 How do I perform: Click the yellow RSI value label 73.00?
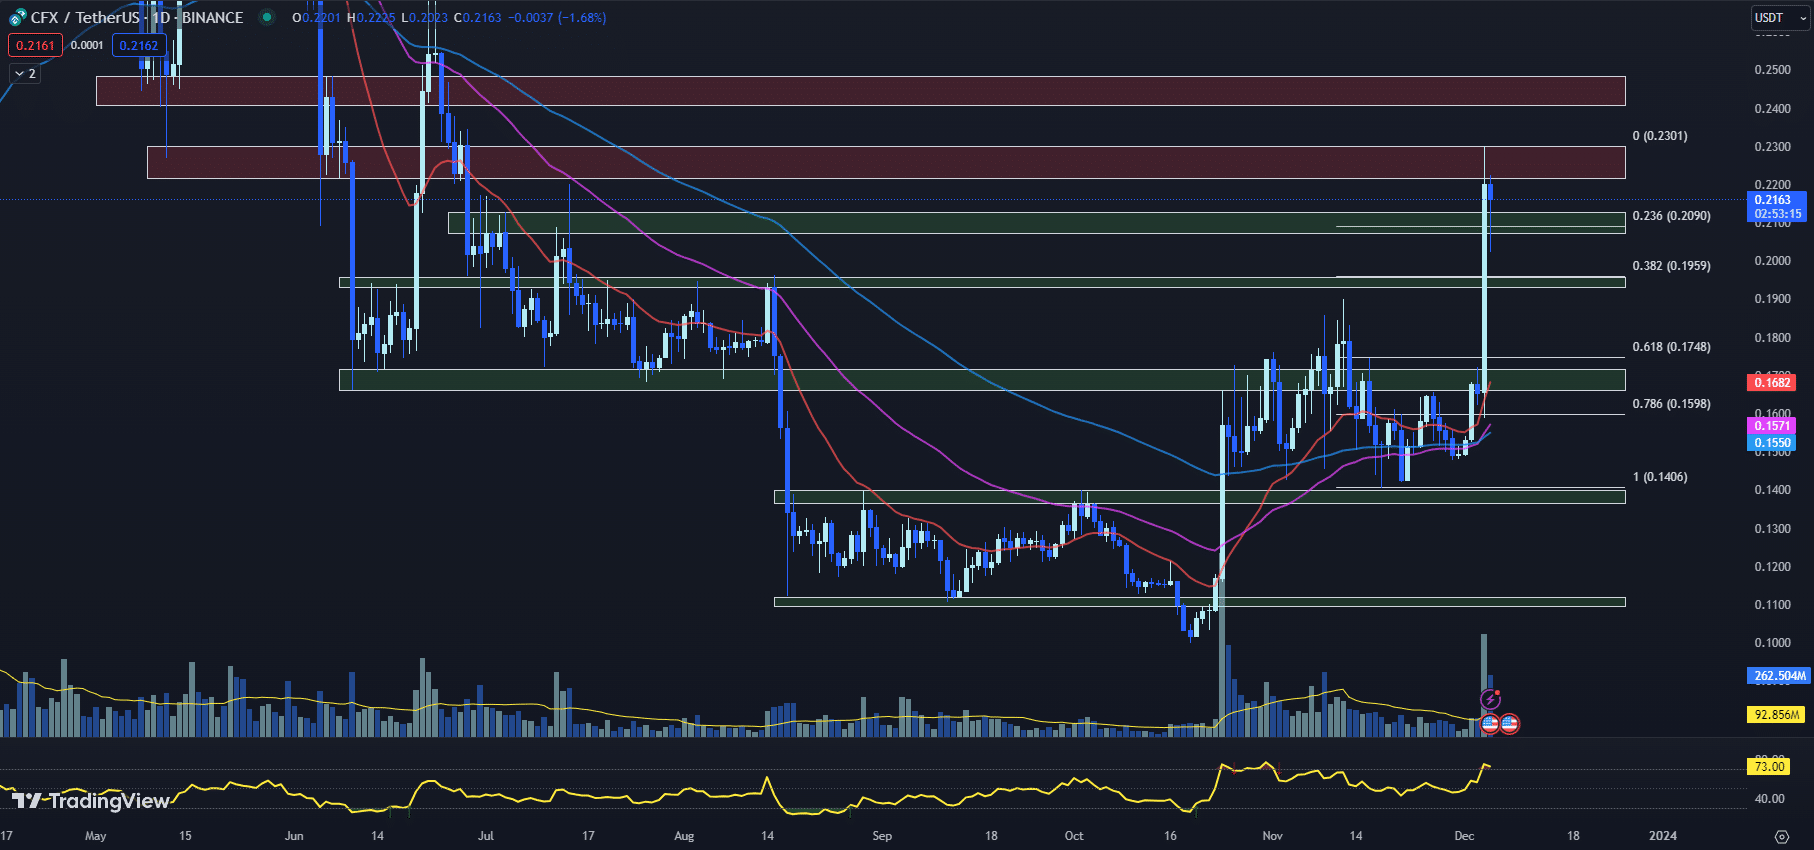tap(1769, 767)
